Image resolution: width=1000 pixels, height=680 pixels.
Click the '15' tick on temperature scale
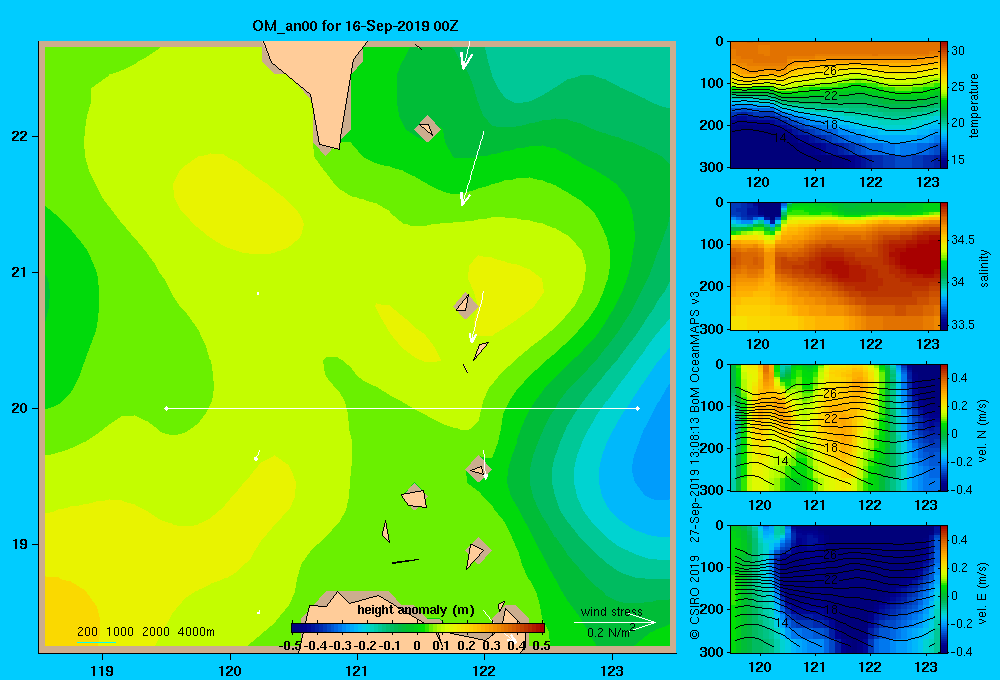coord(958,159)
